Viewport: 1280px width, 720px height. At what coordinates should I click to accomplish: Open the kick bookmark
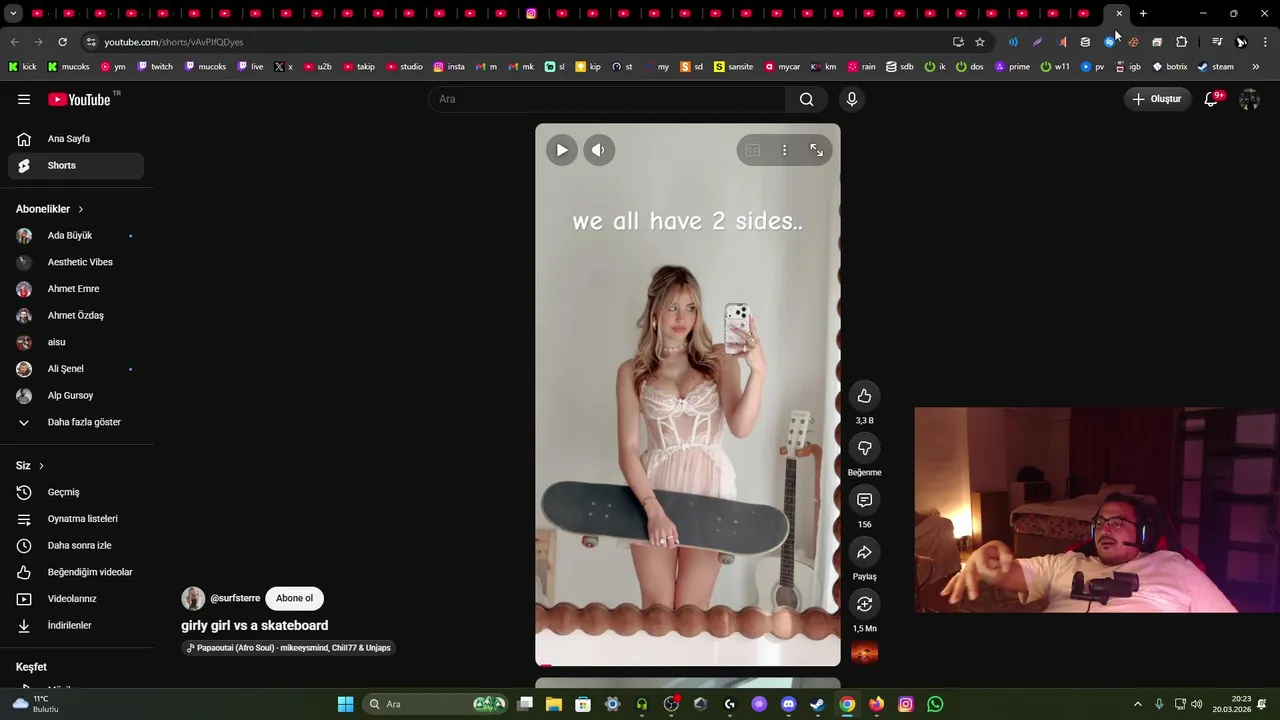22,67
